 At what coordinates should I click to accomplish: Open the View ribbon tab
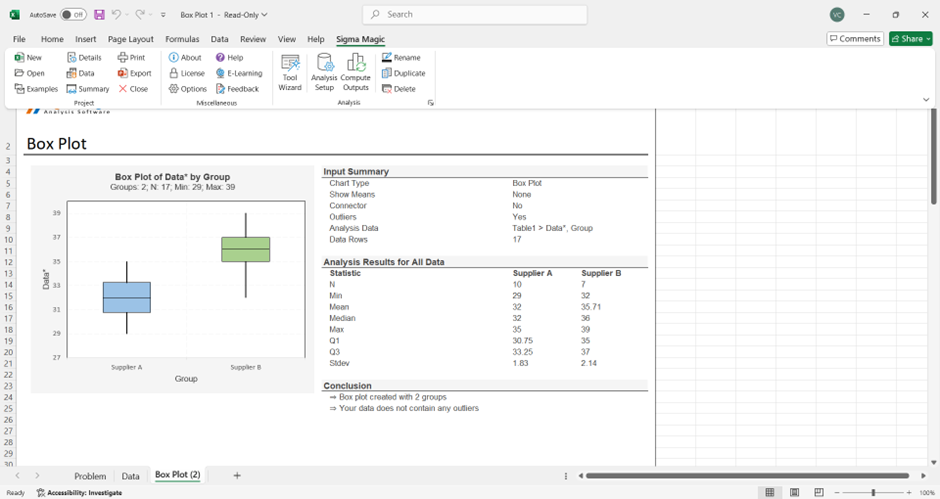pos(287,39)
